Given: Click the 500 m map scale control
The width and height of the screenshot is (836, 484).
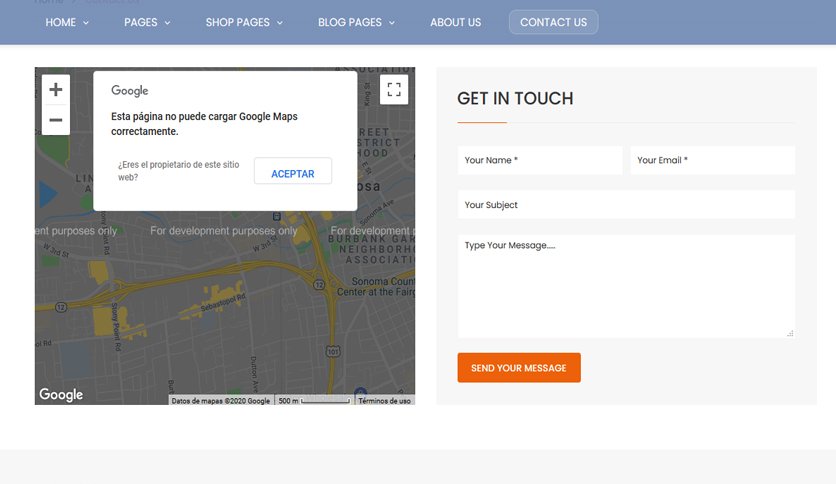Looking at the screenshot, I should (x=314, y=401).
